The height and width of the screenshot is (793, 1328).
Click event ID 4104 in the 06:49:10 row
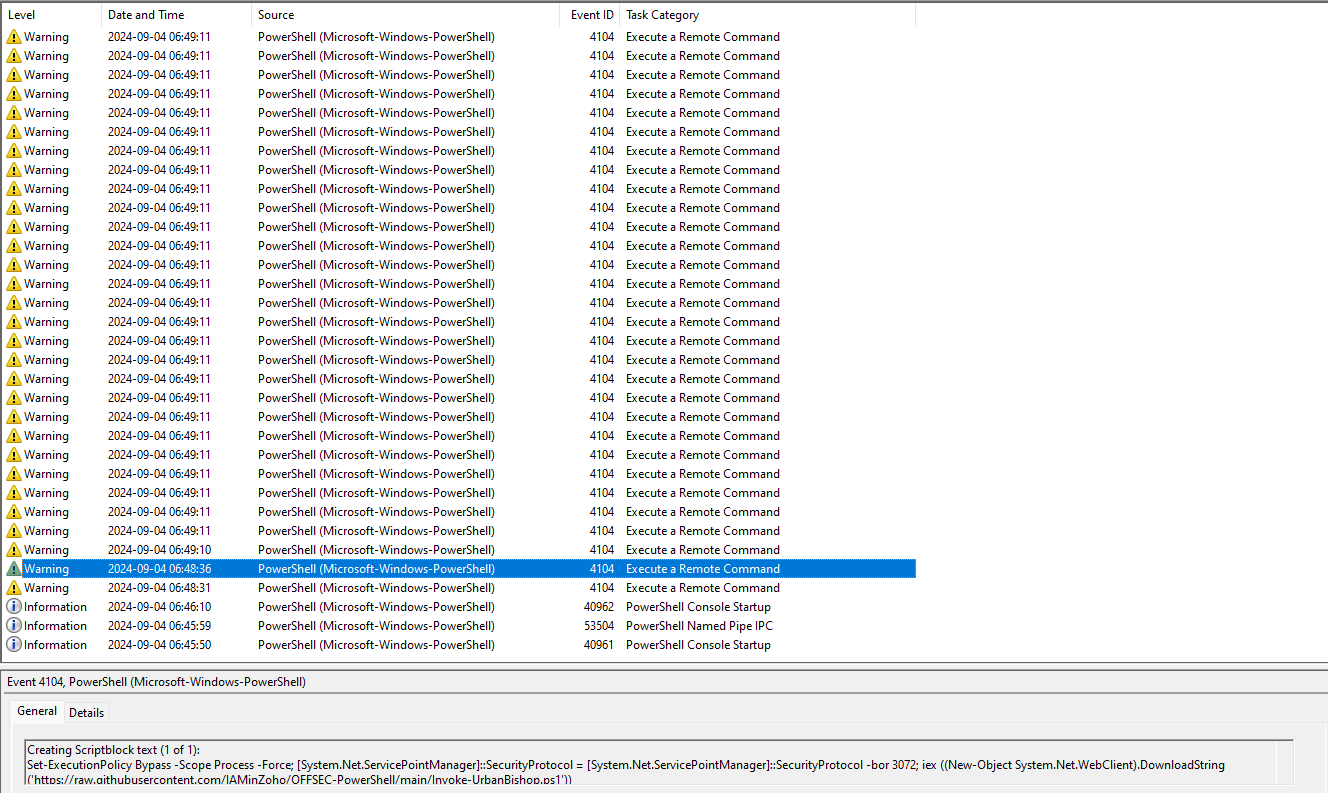click(x=602, y=550)
